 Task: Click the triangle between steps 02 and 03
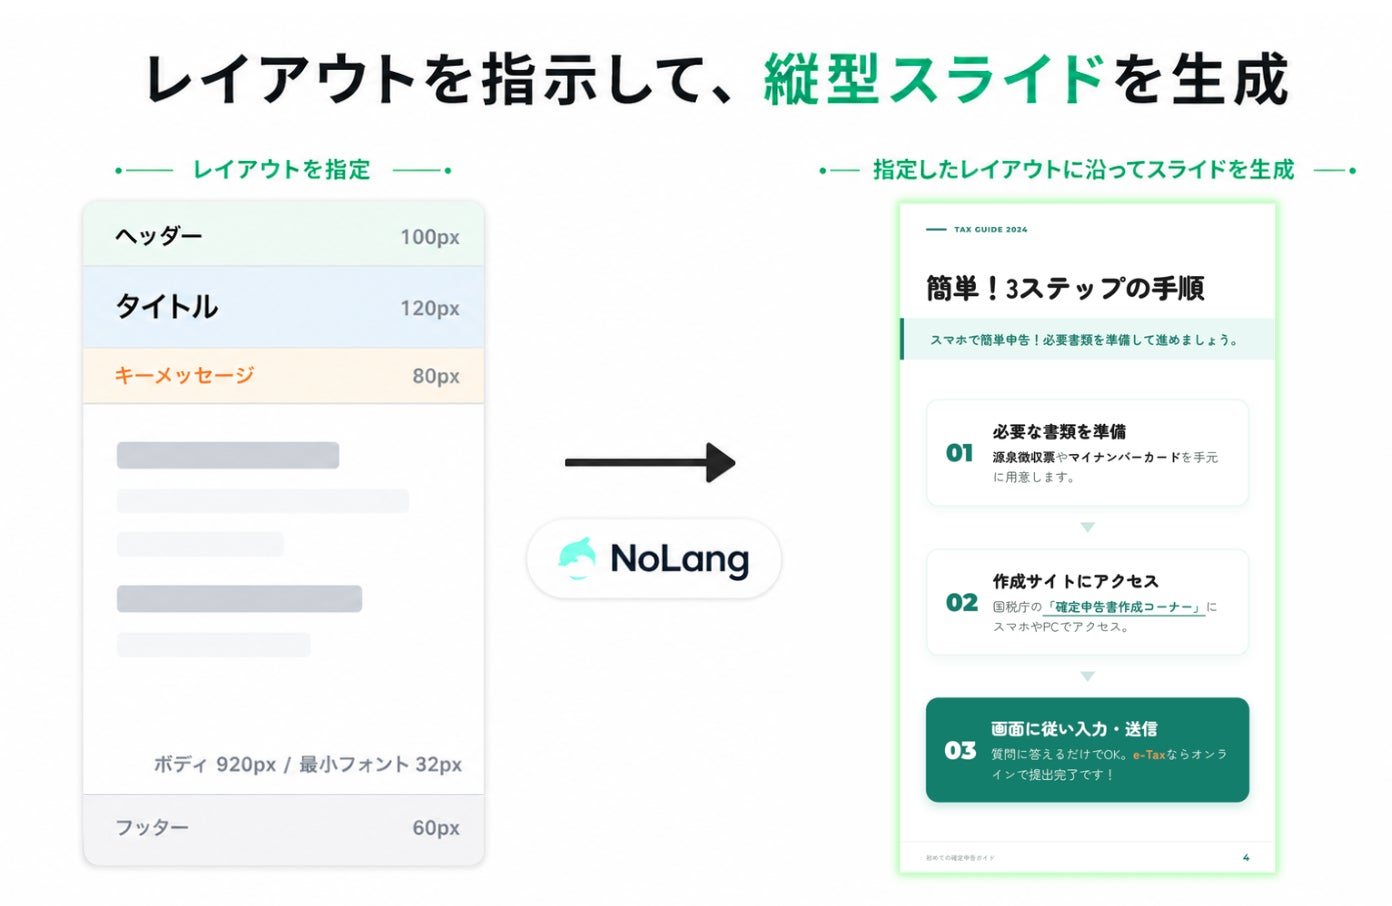(x=1087, y=677)
